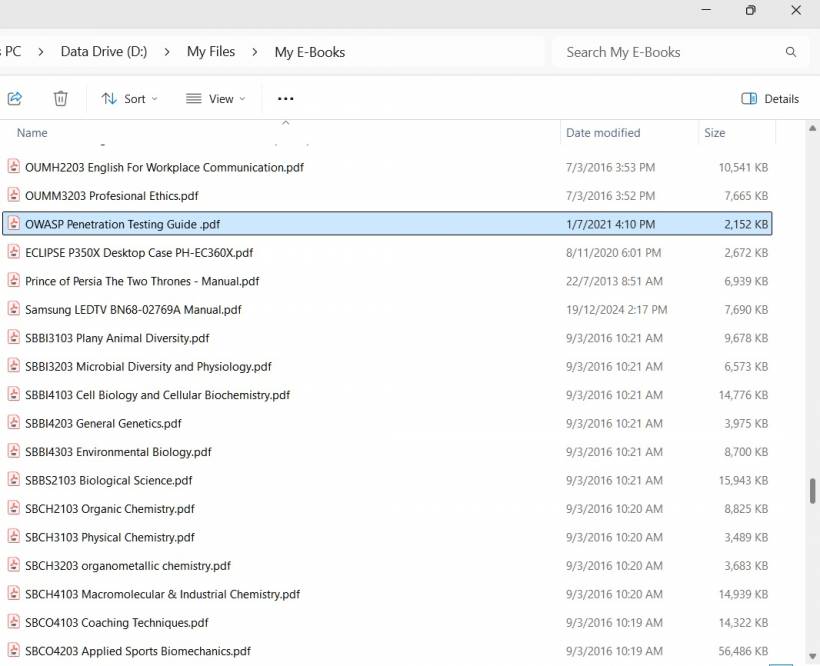This screenshot has width=820, height=666.
Task: Click PDF icon of OUMM3203 Profesional Ethics
Action: [14, 194]
